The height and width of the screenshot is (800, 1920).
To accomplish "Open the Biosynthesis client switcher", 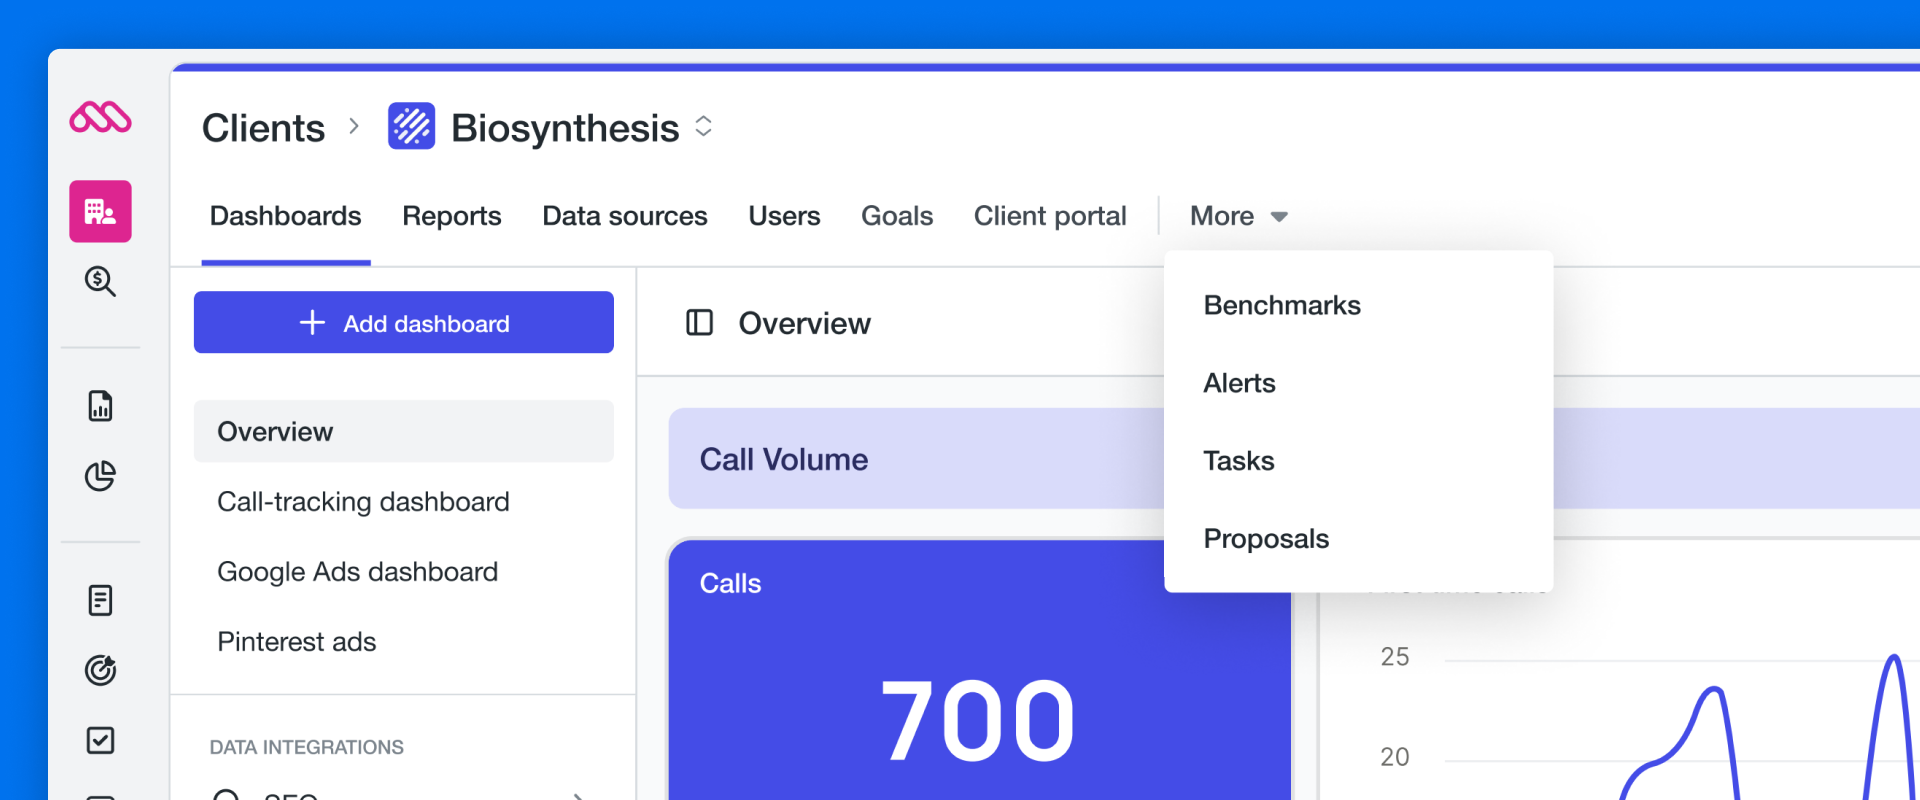I will click(x=704, y=126).
